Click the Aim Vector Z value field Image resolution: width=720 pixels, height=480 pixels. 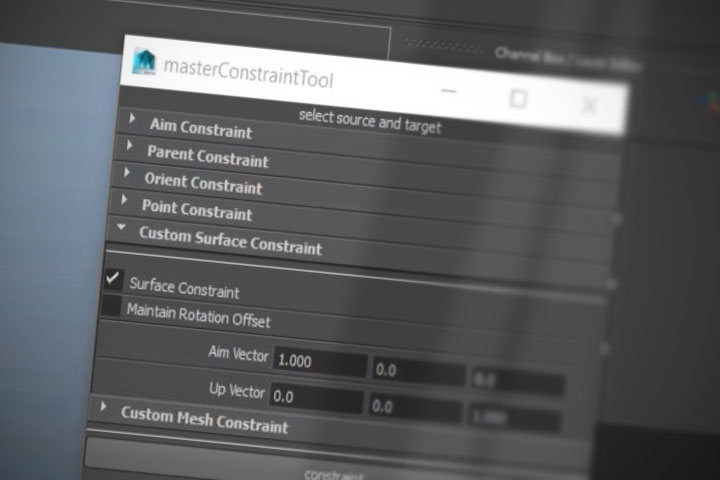[x=518, y=382]
